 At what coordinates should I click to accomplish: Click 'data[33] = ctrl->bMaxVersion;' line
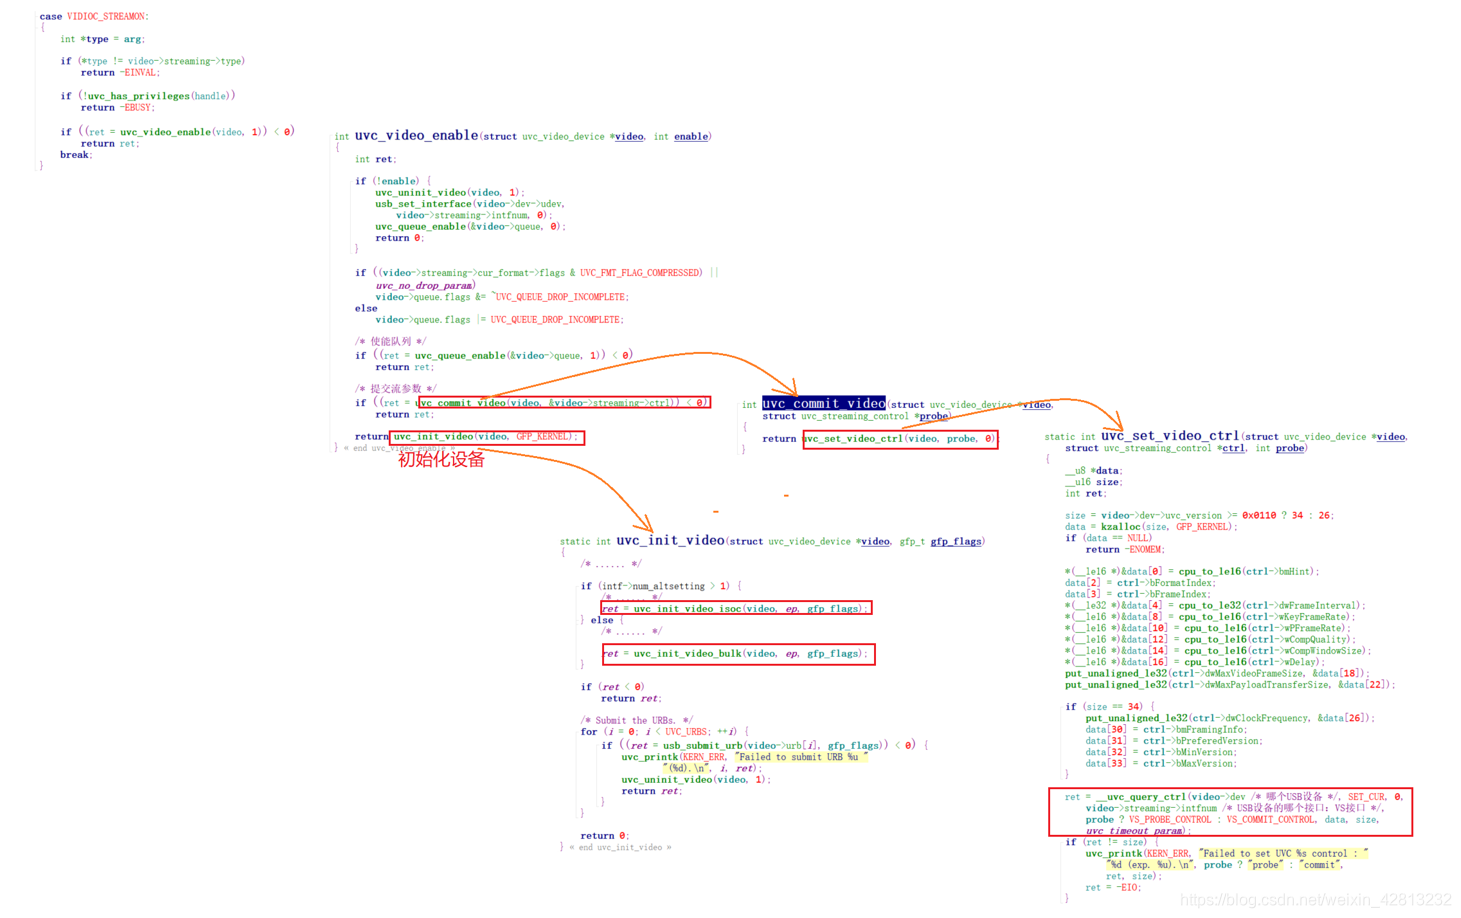1160,764
